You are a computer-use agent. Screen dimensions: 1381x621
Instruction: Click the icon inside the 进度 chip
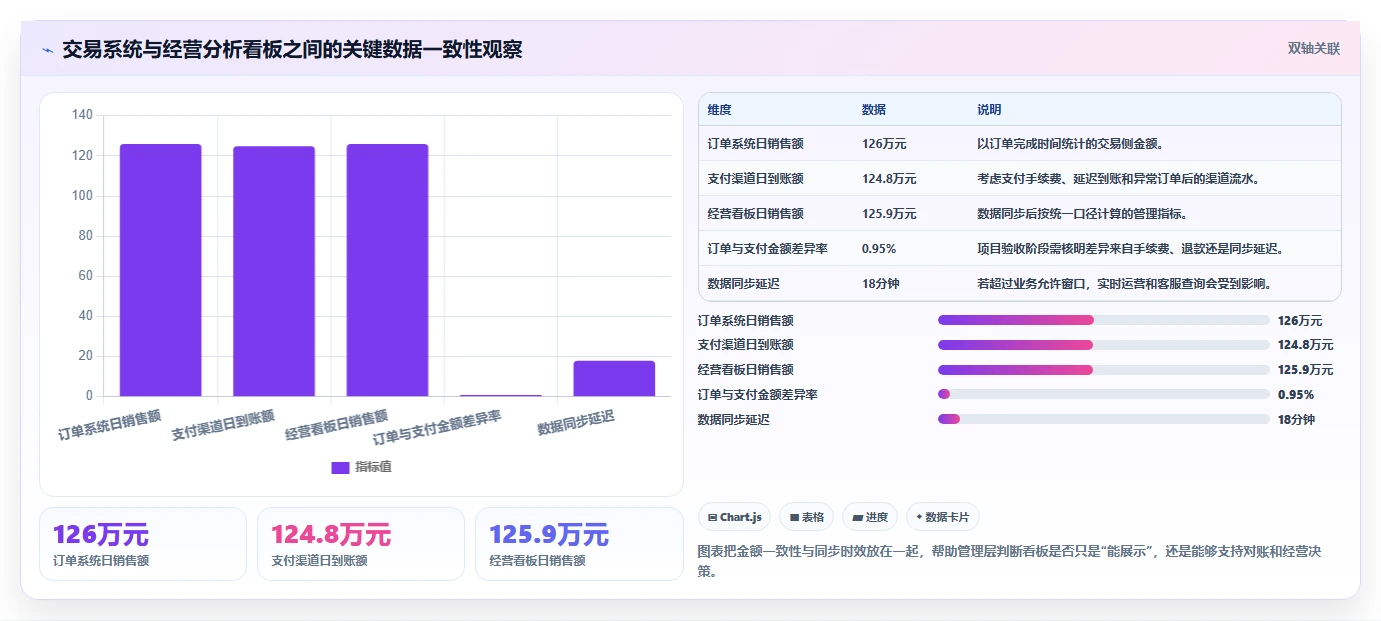[858, 518]
